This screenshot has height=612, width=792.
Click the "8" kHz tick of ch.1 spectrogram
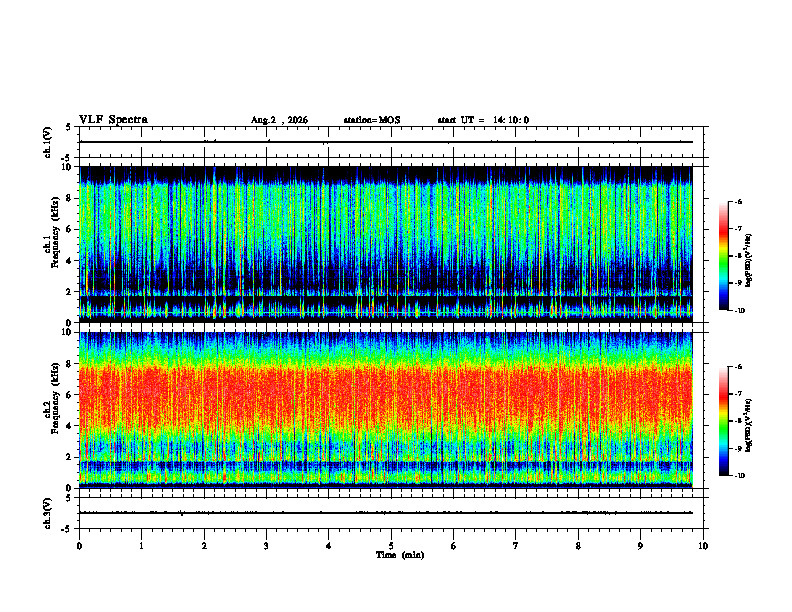[x=69, y=198]
